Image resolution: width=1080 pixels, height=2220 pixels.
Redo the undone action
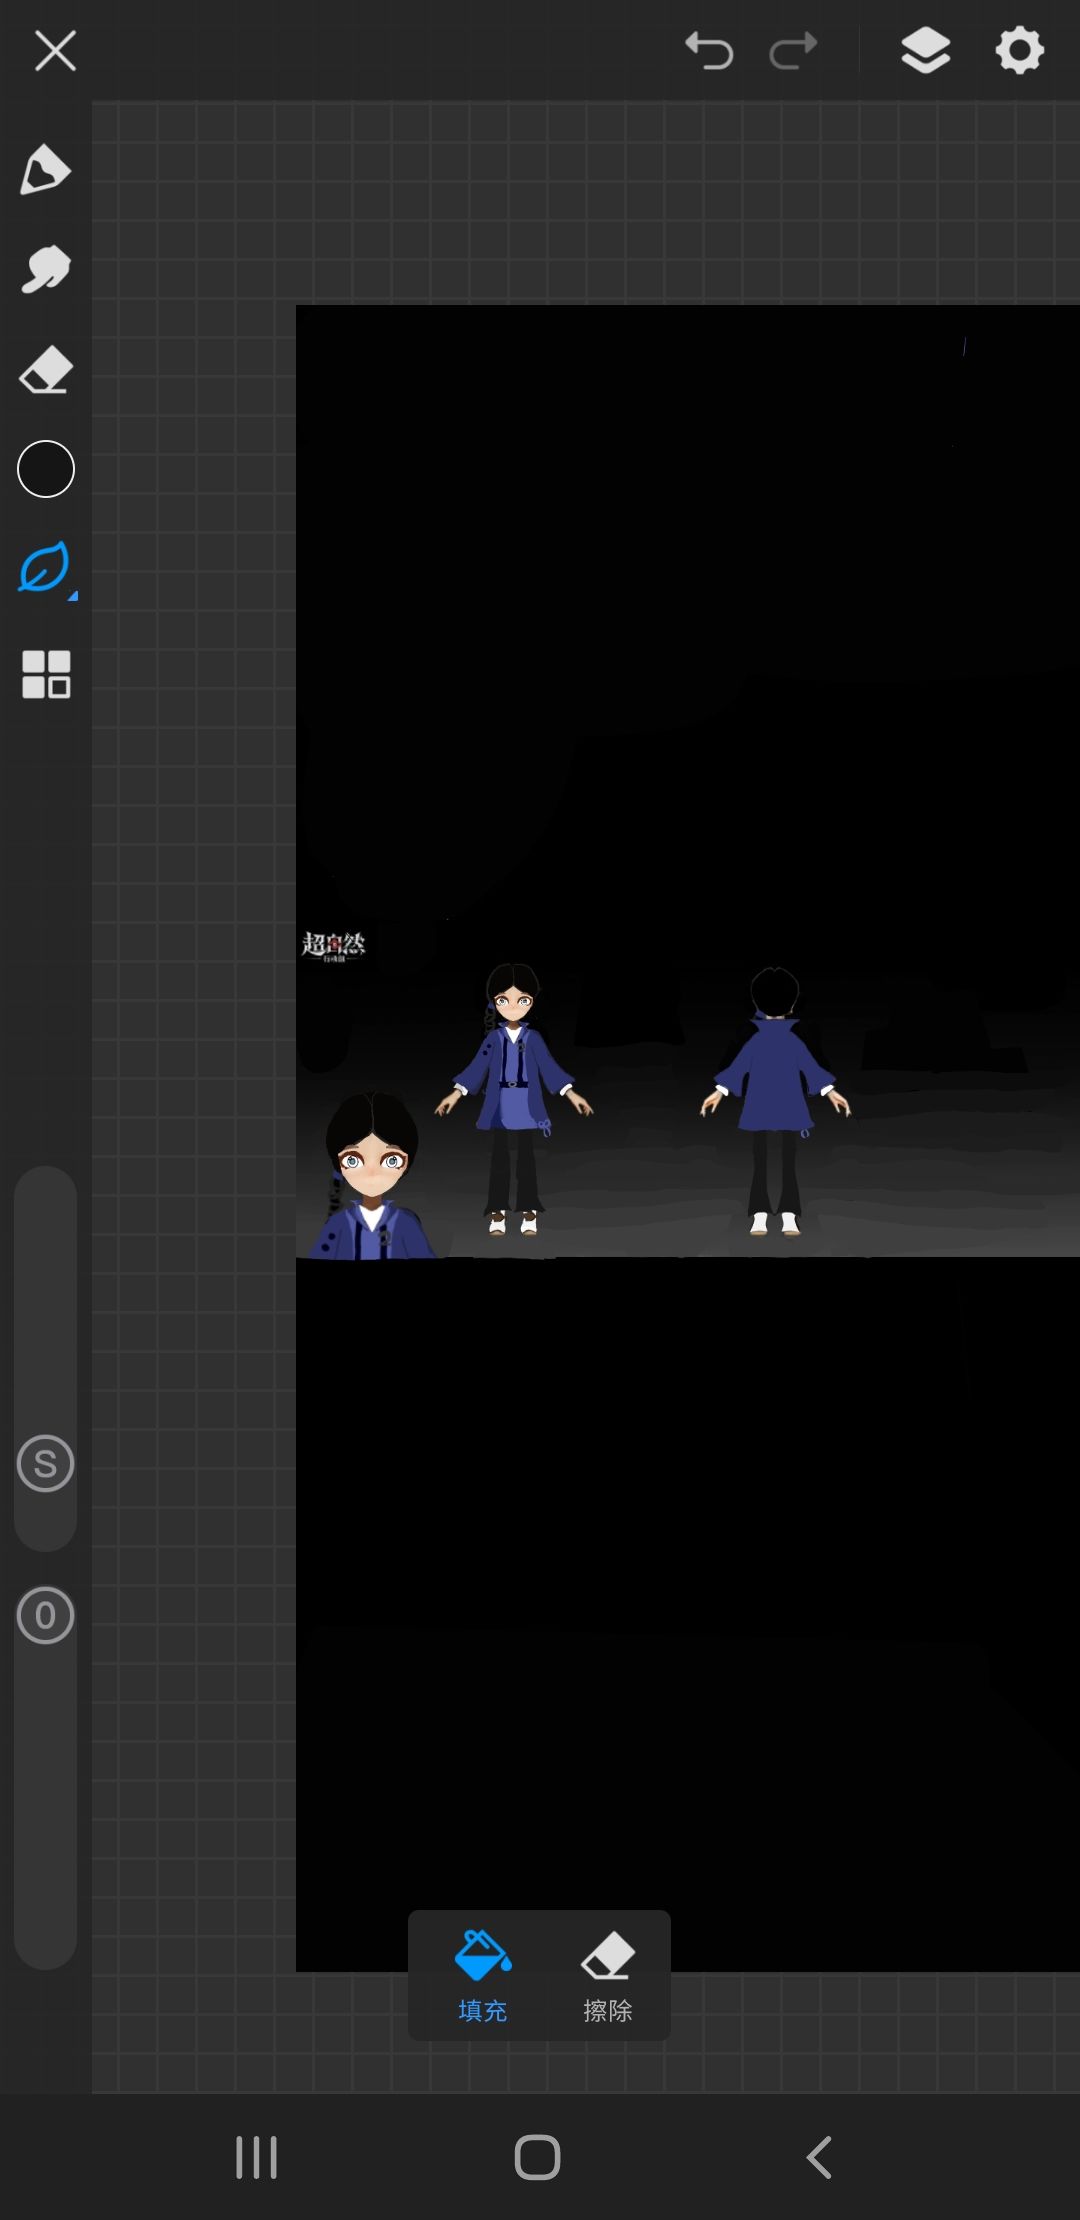(793, 50)
